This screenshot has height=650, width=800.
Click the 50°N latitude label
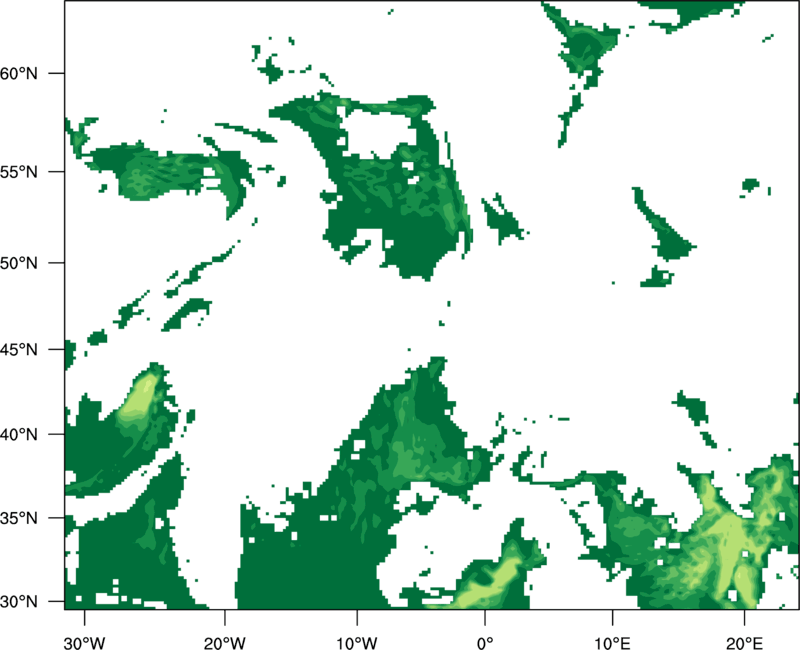point(19,263)
